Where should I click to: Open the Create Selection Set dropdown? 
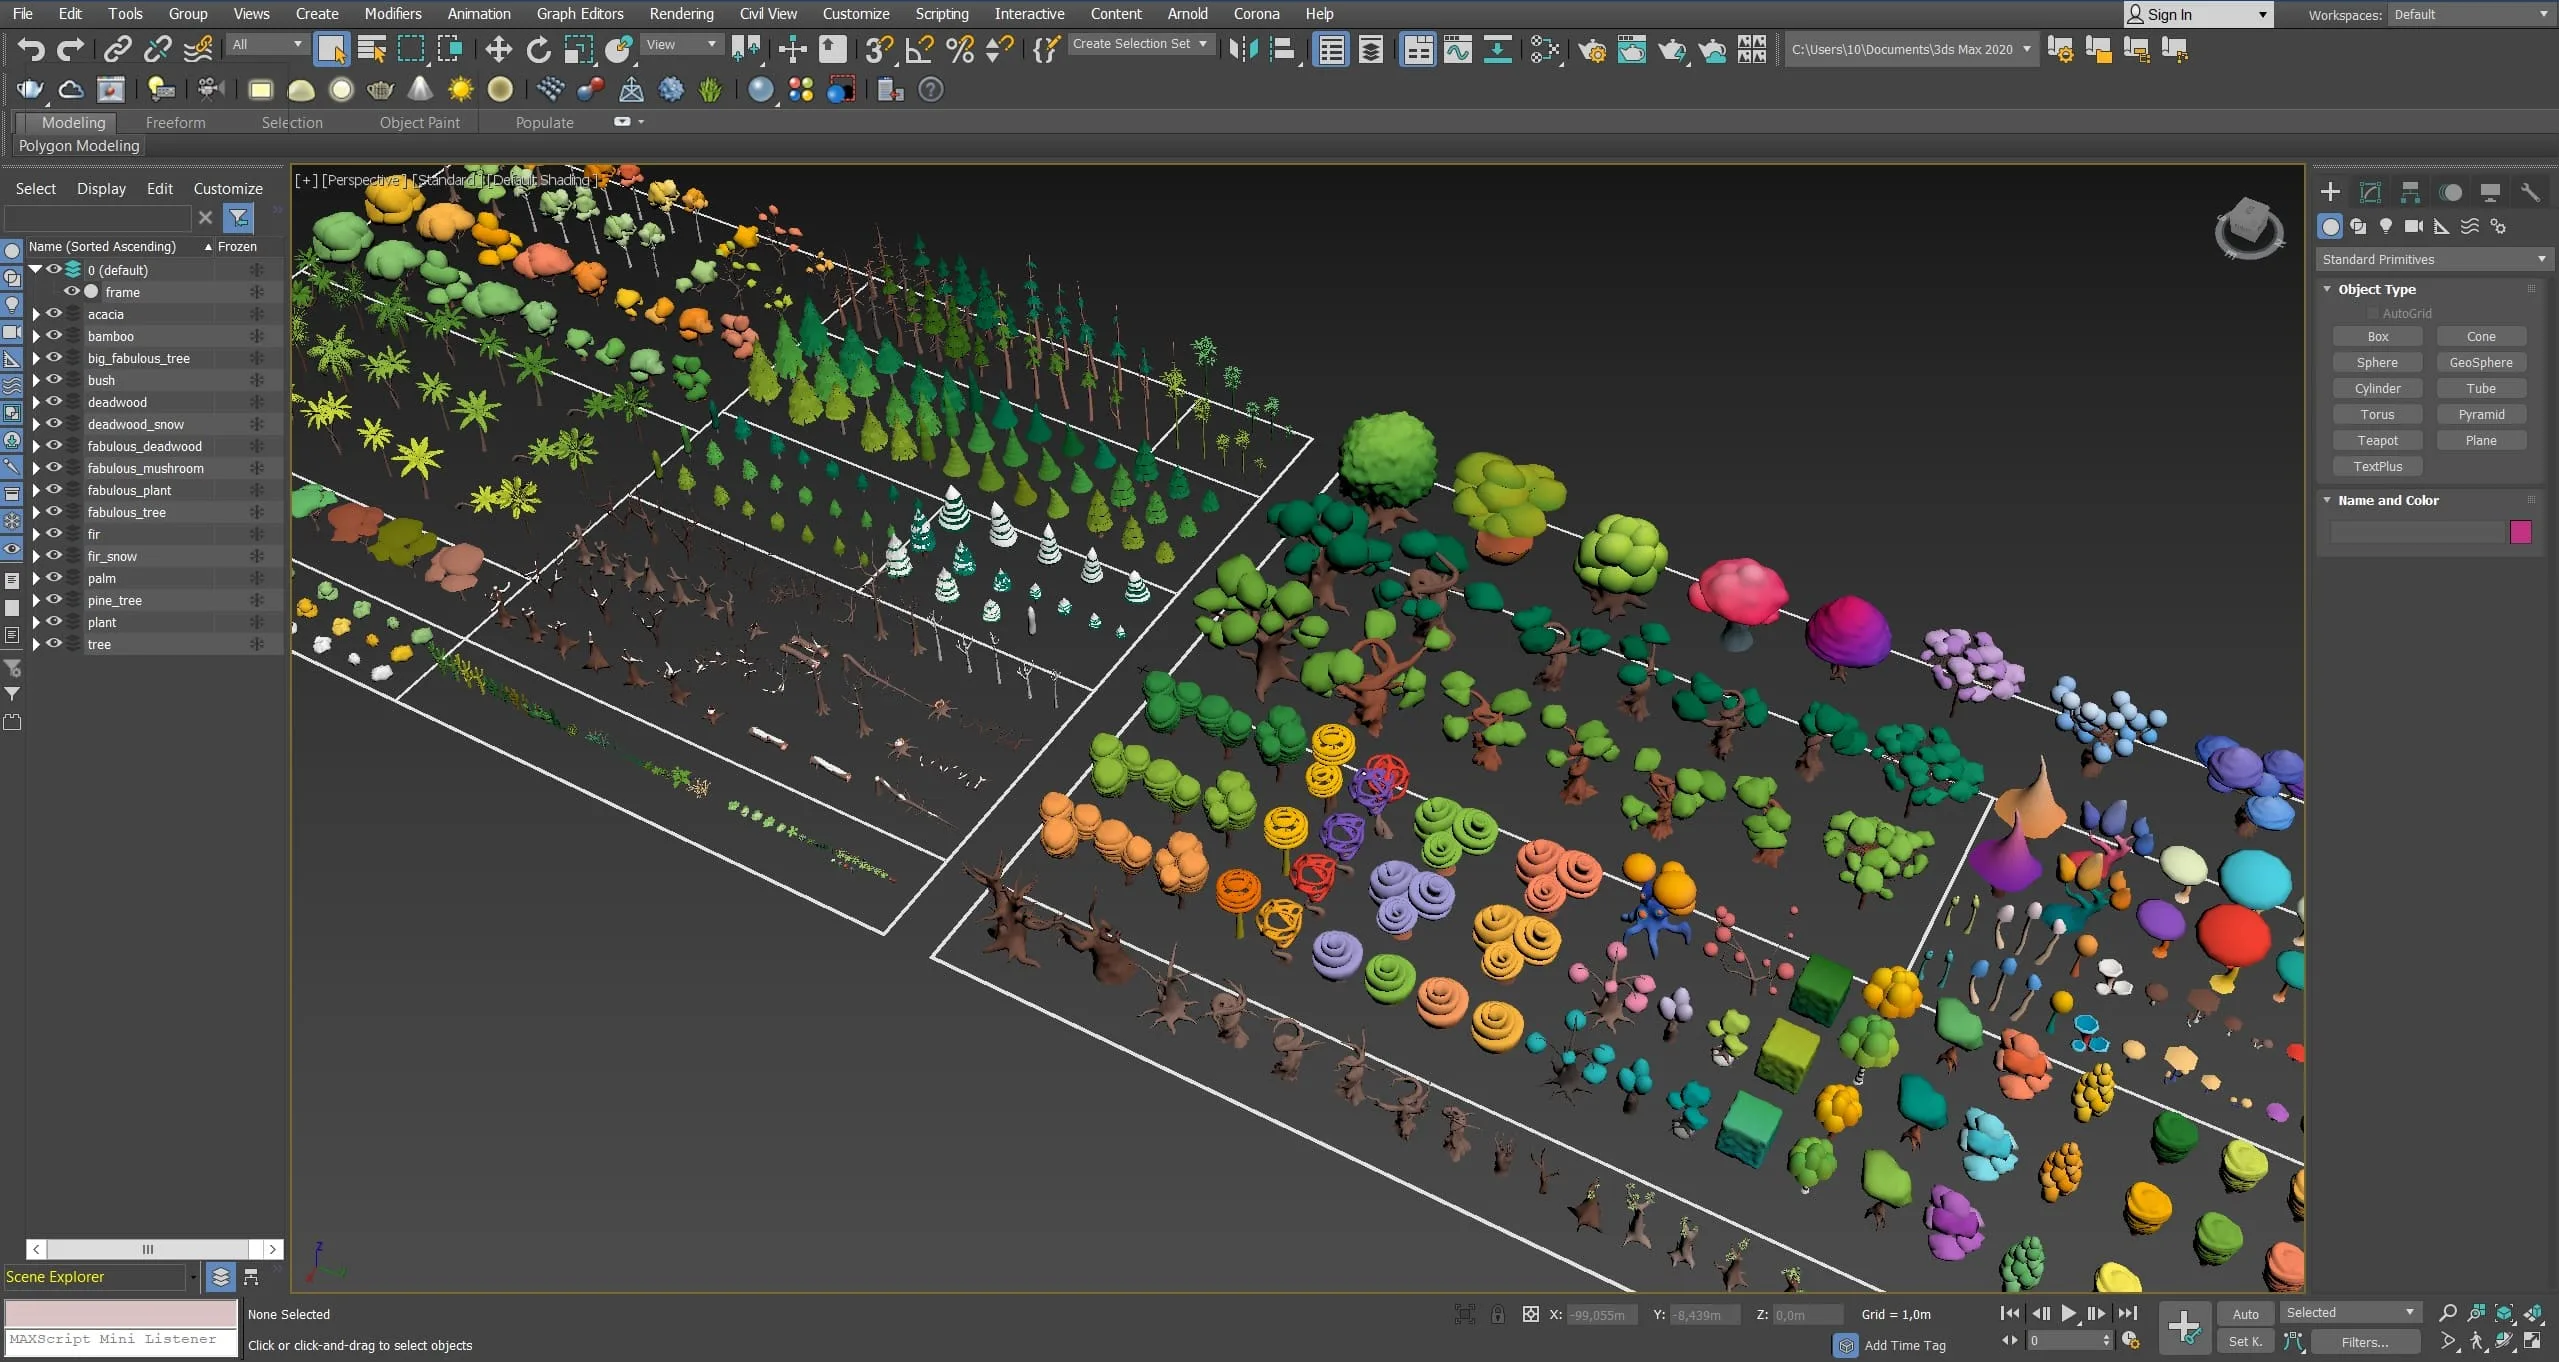pyautogui.click(x=1140, y=44)
